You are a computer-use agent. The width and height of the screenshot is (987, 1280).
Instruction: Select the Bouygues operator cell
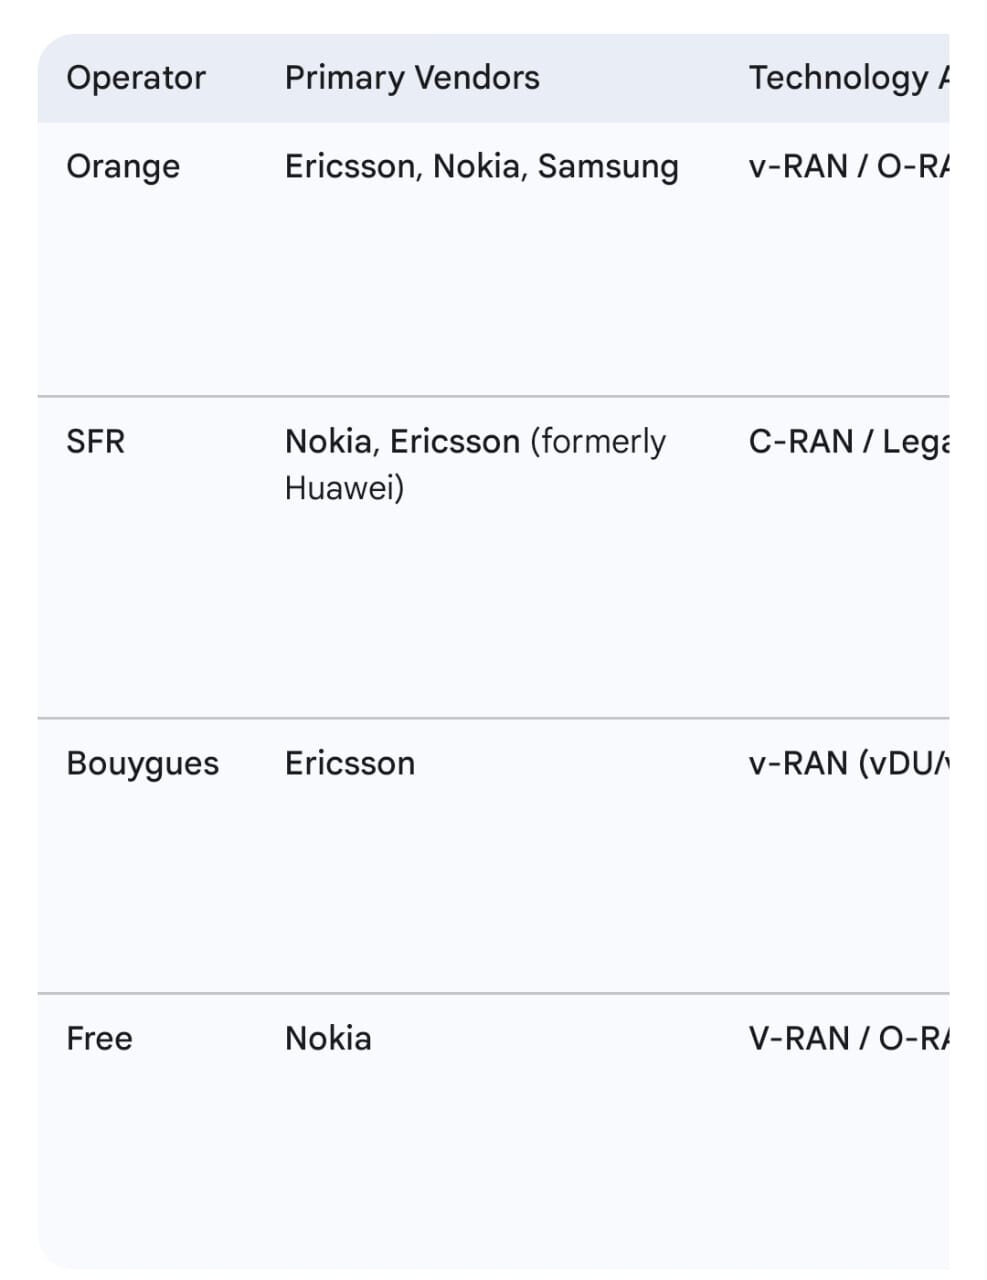pyautogui.click(x=142, y=764)
